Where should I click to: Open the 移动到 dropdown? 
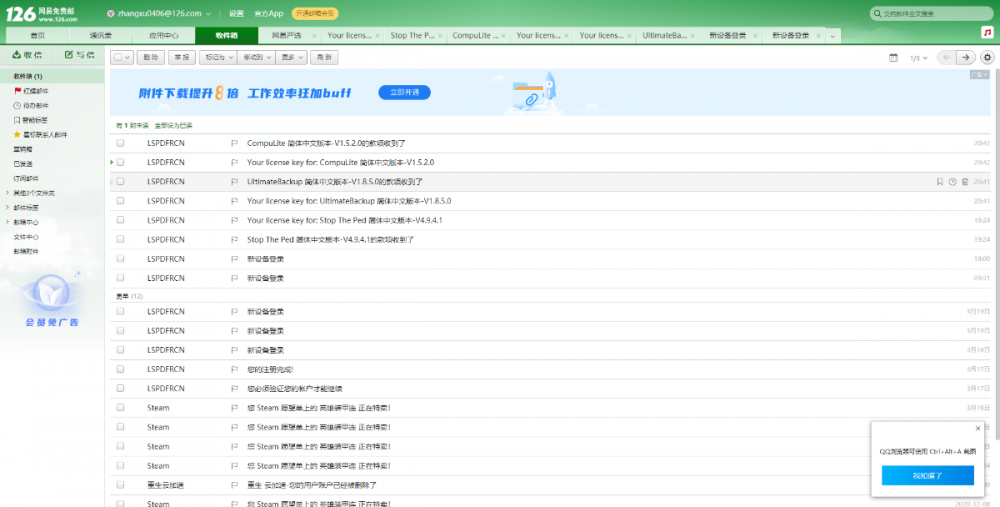coord(256,57)
